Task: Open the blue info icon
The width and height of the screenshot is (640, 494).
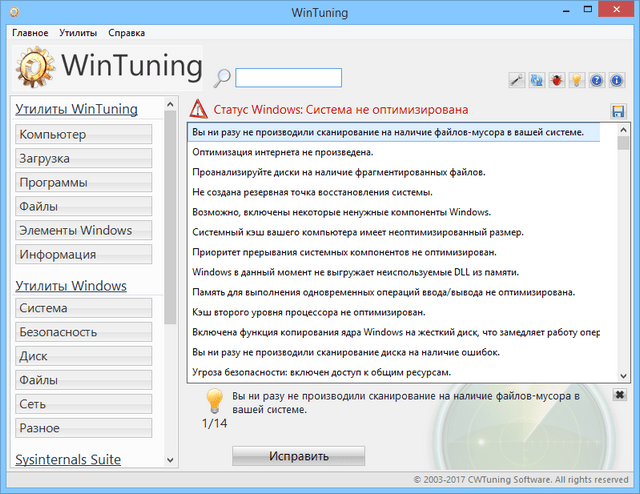Action: coord(616,81)
